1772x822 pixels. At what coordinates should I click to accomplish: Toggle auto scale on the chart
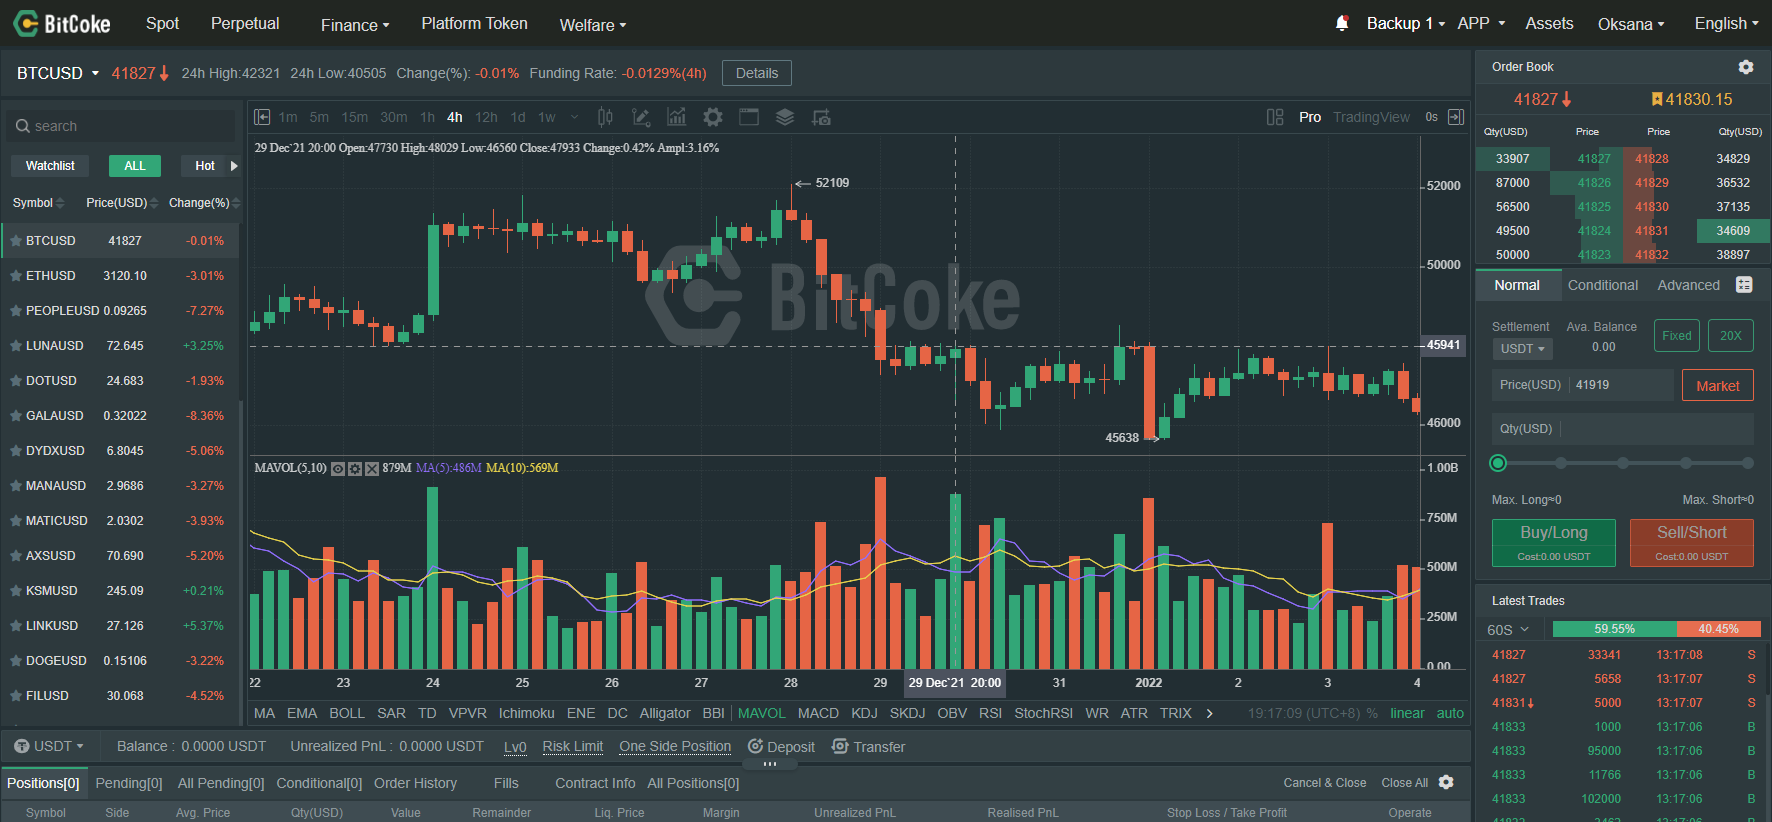1450,713
